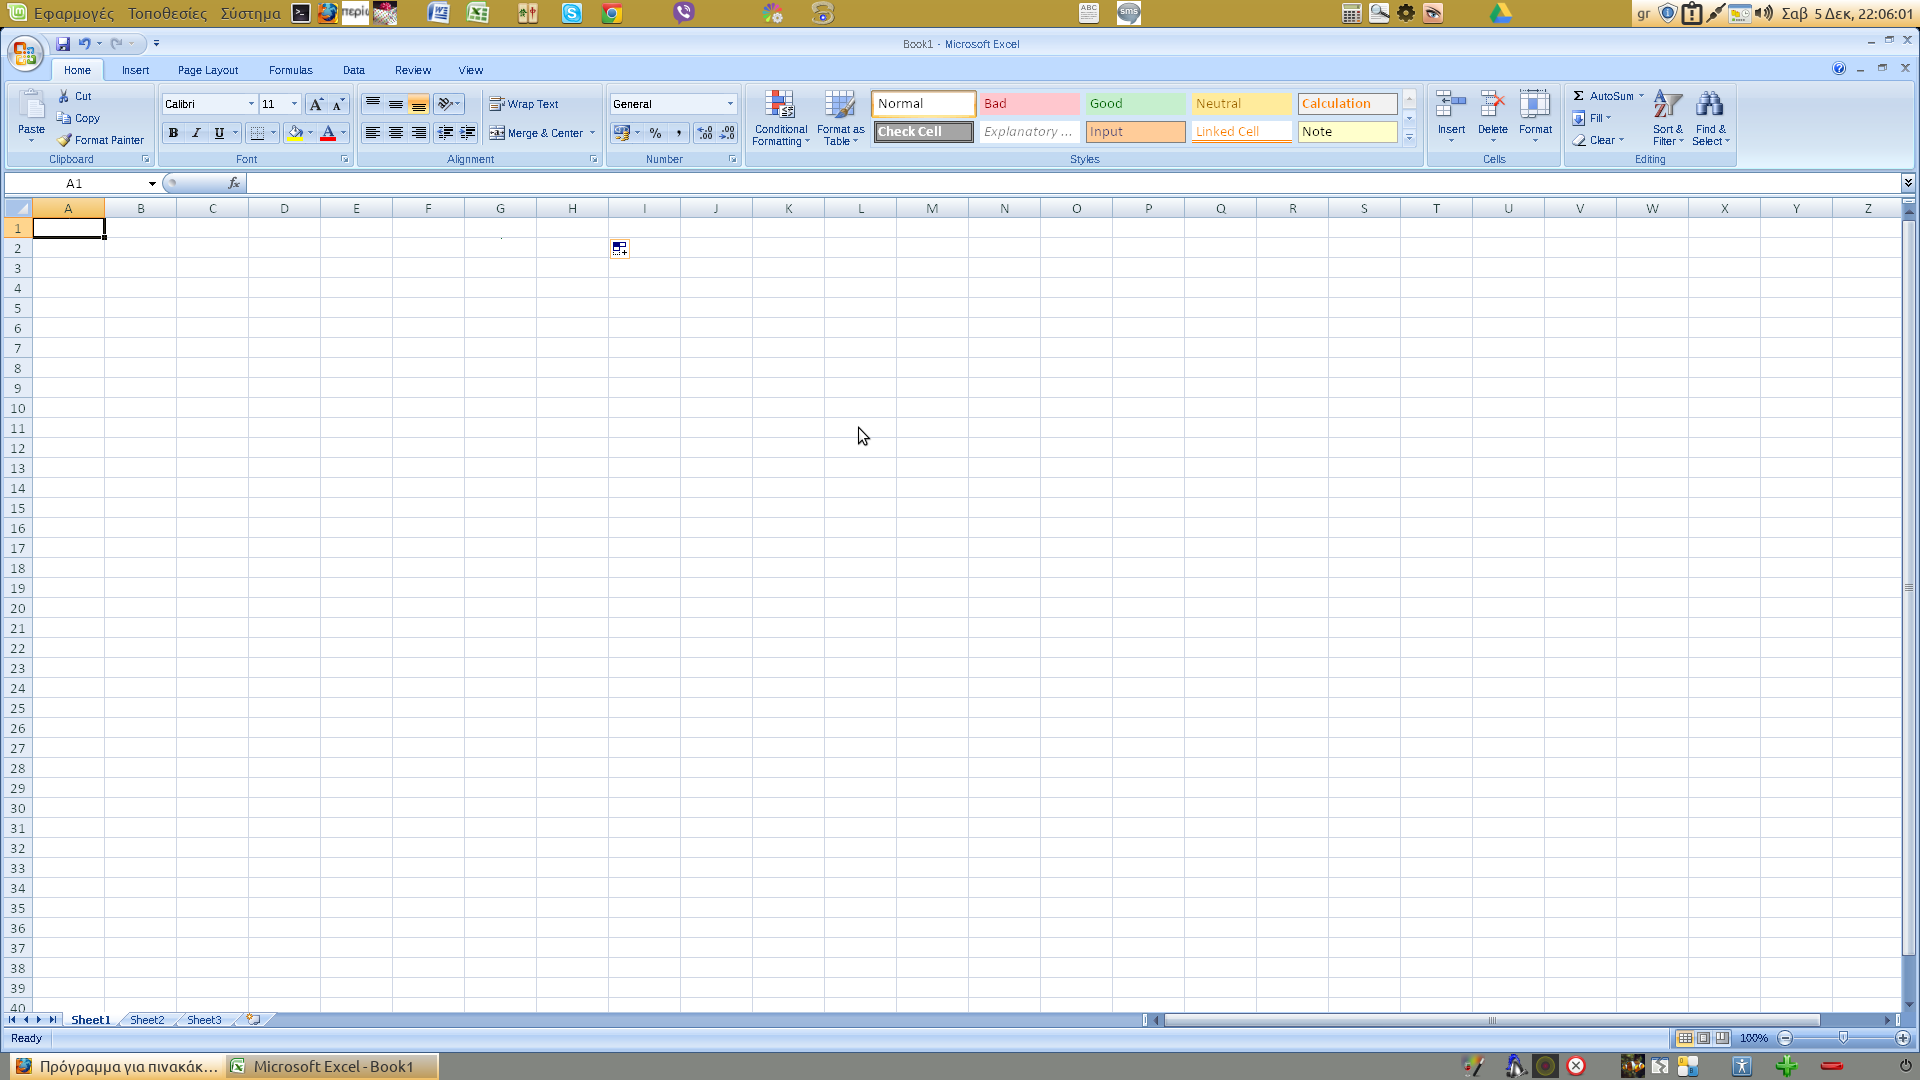Click the zoom slider handle
Screen dimensions: 1920x1080
[1843, 1038]
